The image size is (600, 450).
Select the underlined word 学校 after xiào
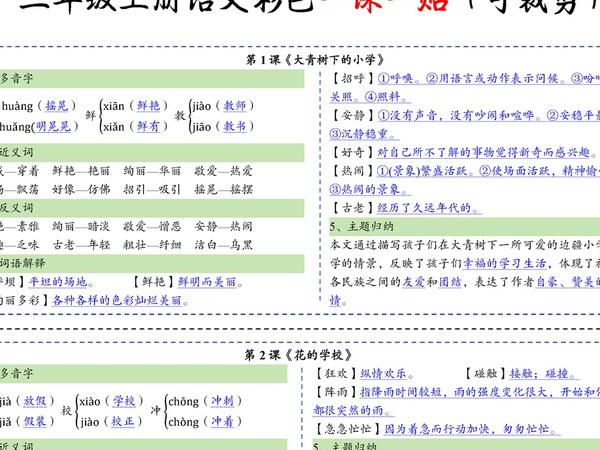click(x=124, y=401)
